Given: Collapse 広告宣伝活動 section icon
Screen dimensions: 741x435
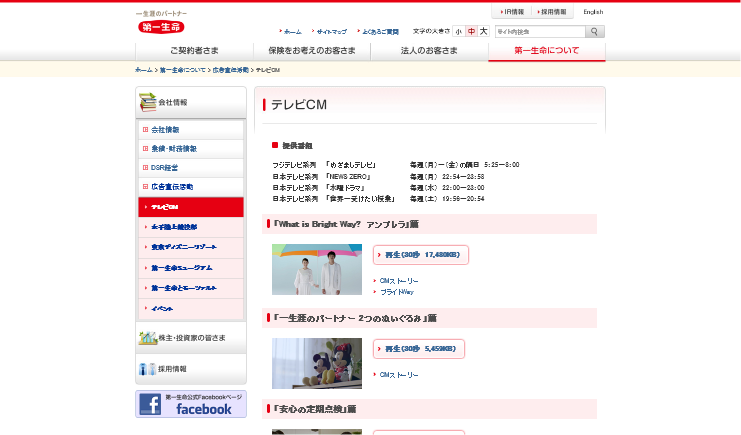Looking at the screenshot, I should pyautogui.click(x=146, y=187).
